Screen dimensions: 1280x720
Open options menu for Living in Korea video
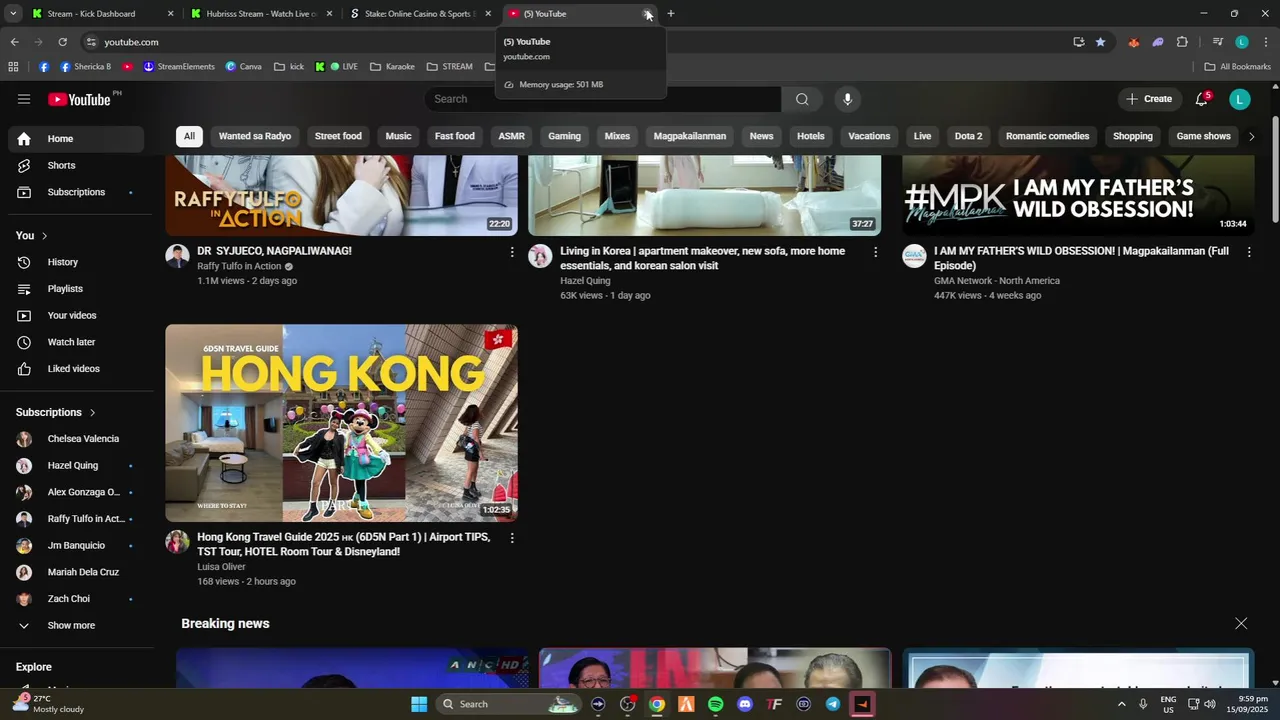tap(875, 252)
